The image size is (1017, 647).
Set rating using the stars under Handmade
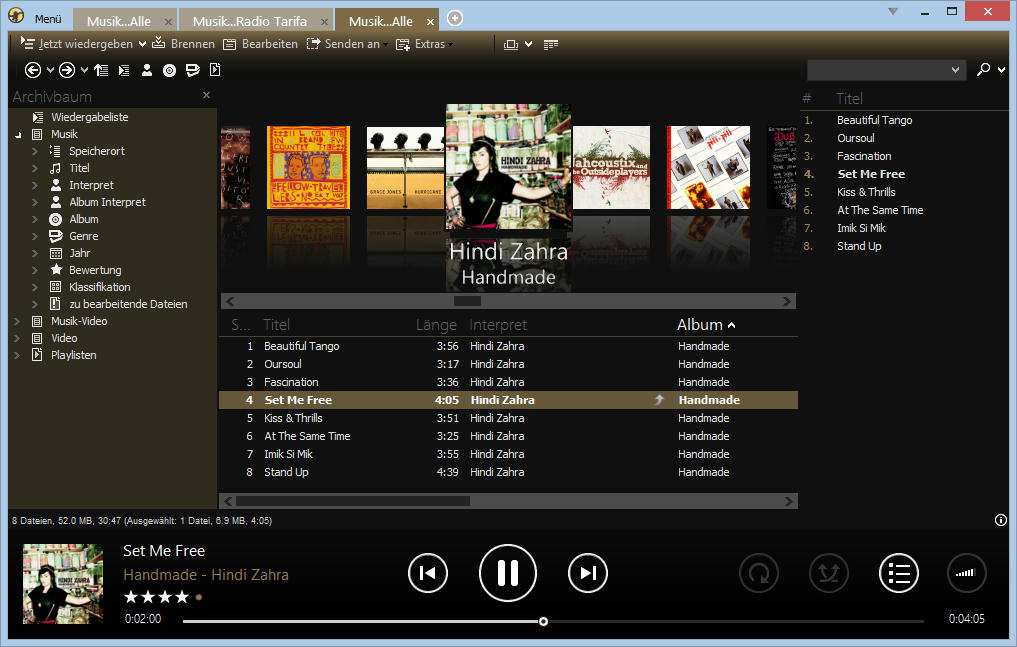163,596
